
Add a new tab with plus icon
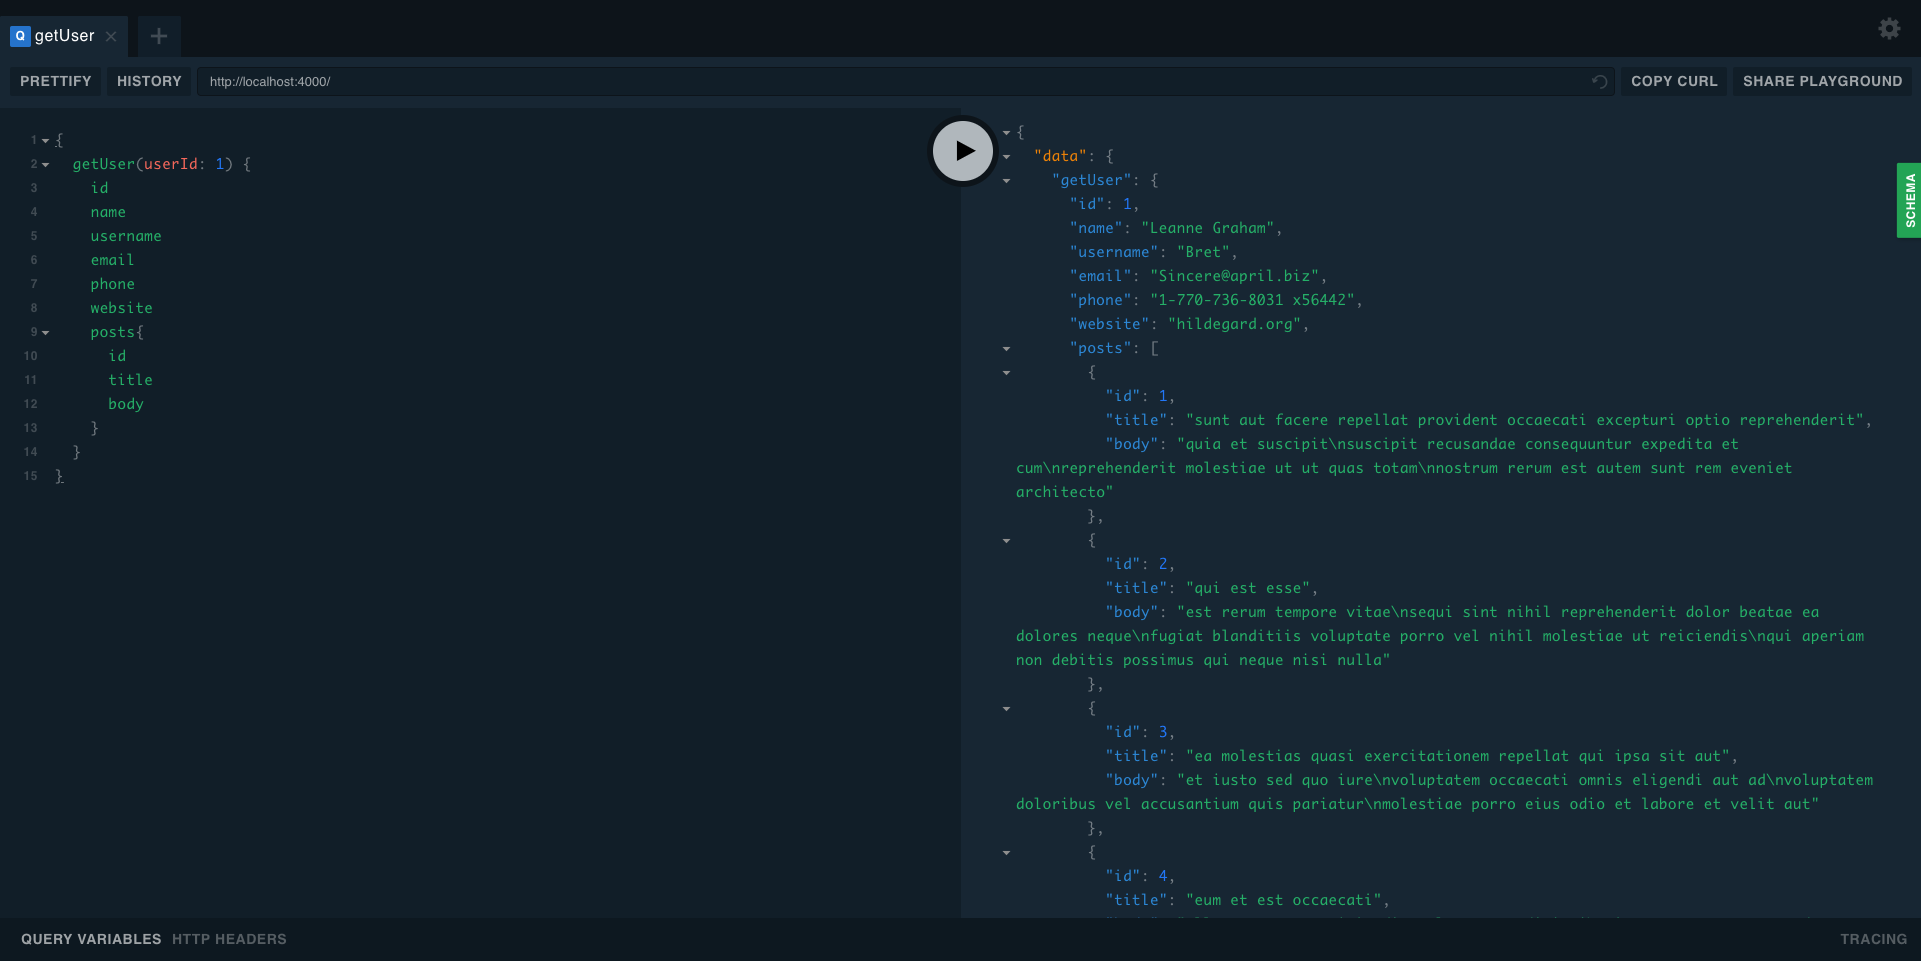pos(158,37)
